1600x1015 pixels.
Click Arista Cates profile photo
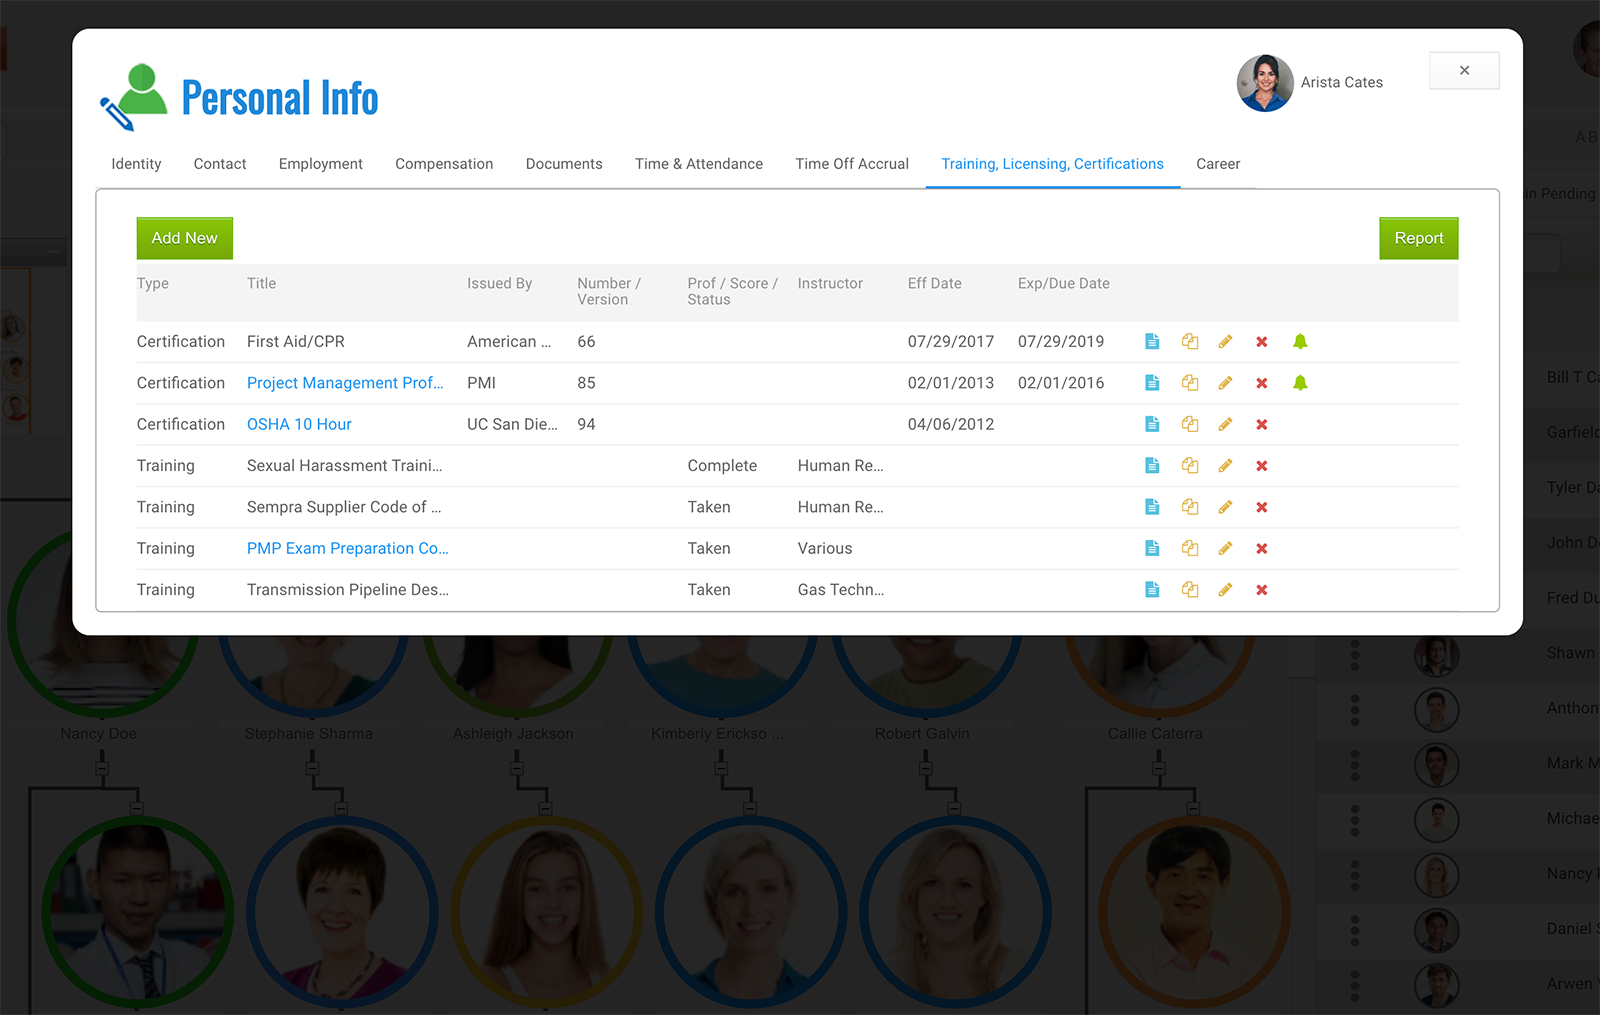point(1265,83)
